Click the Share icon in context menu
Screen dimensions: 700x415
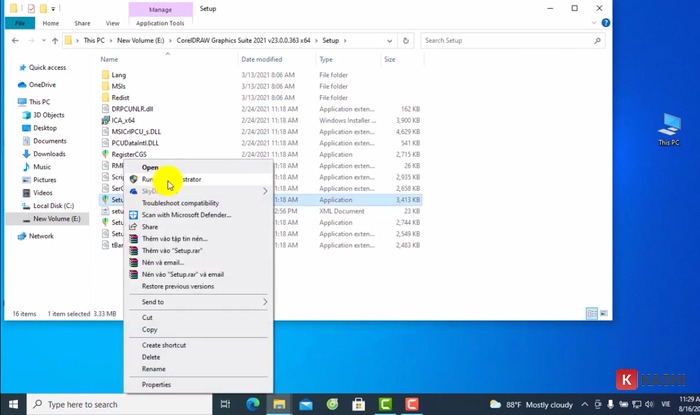tap(134, 227)
